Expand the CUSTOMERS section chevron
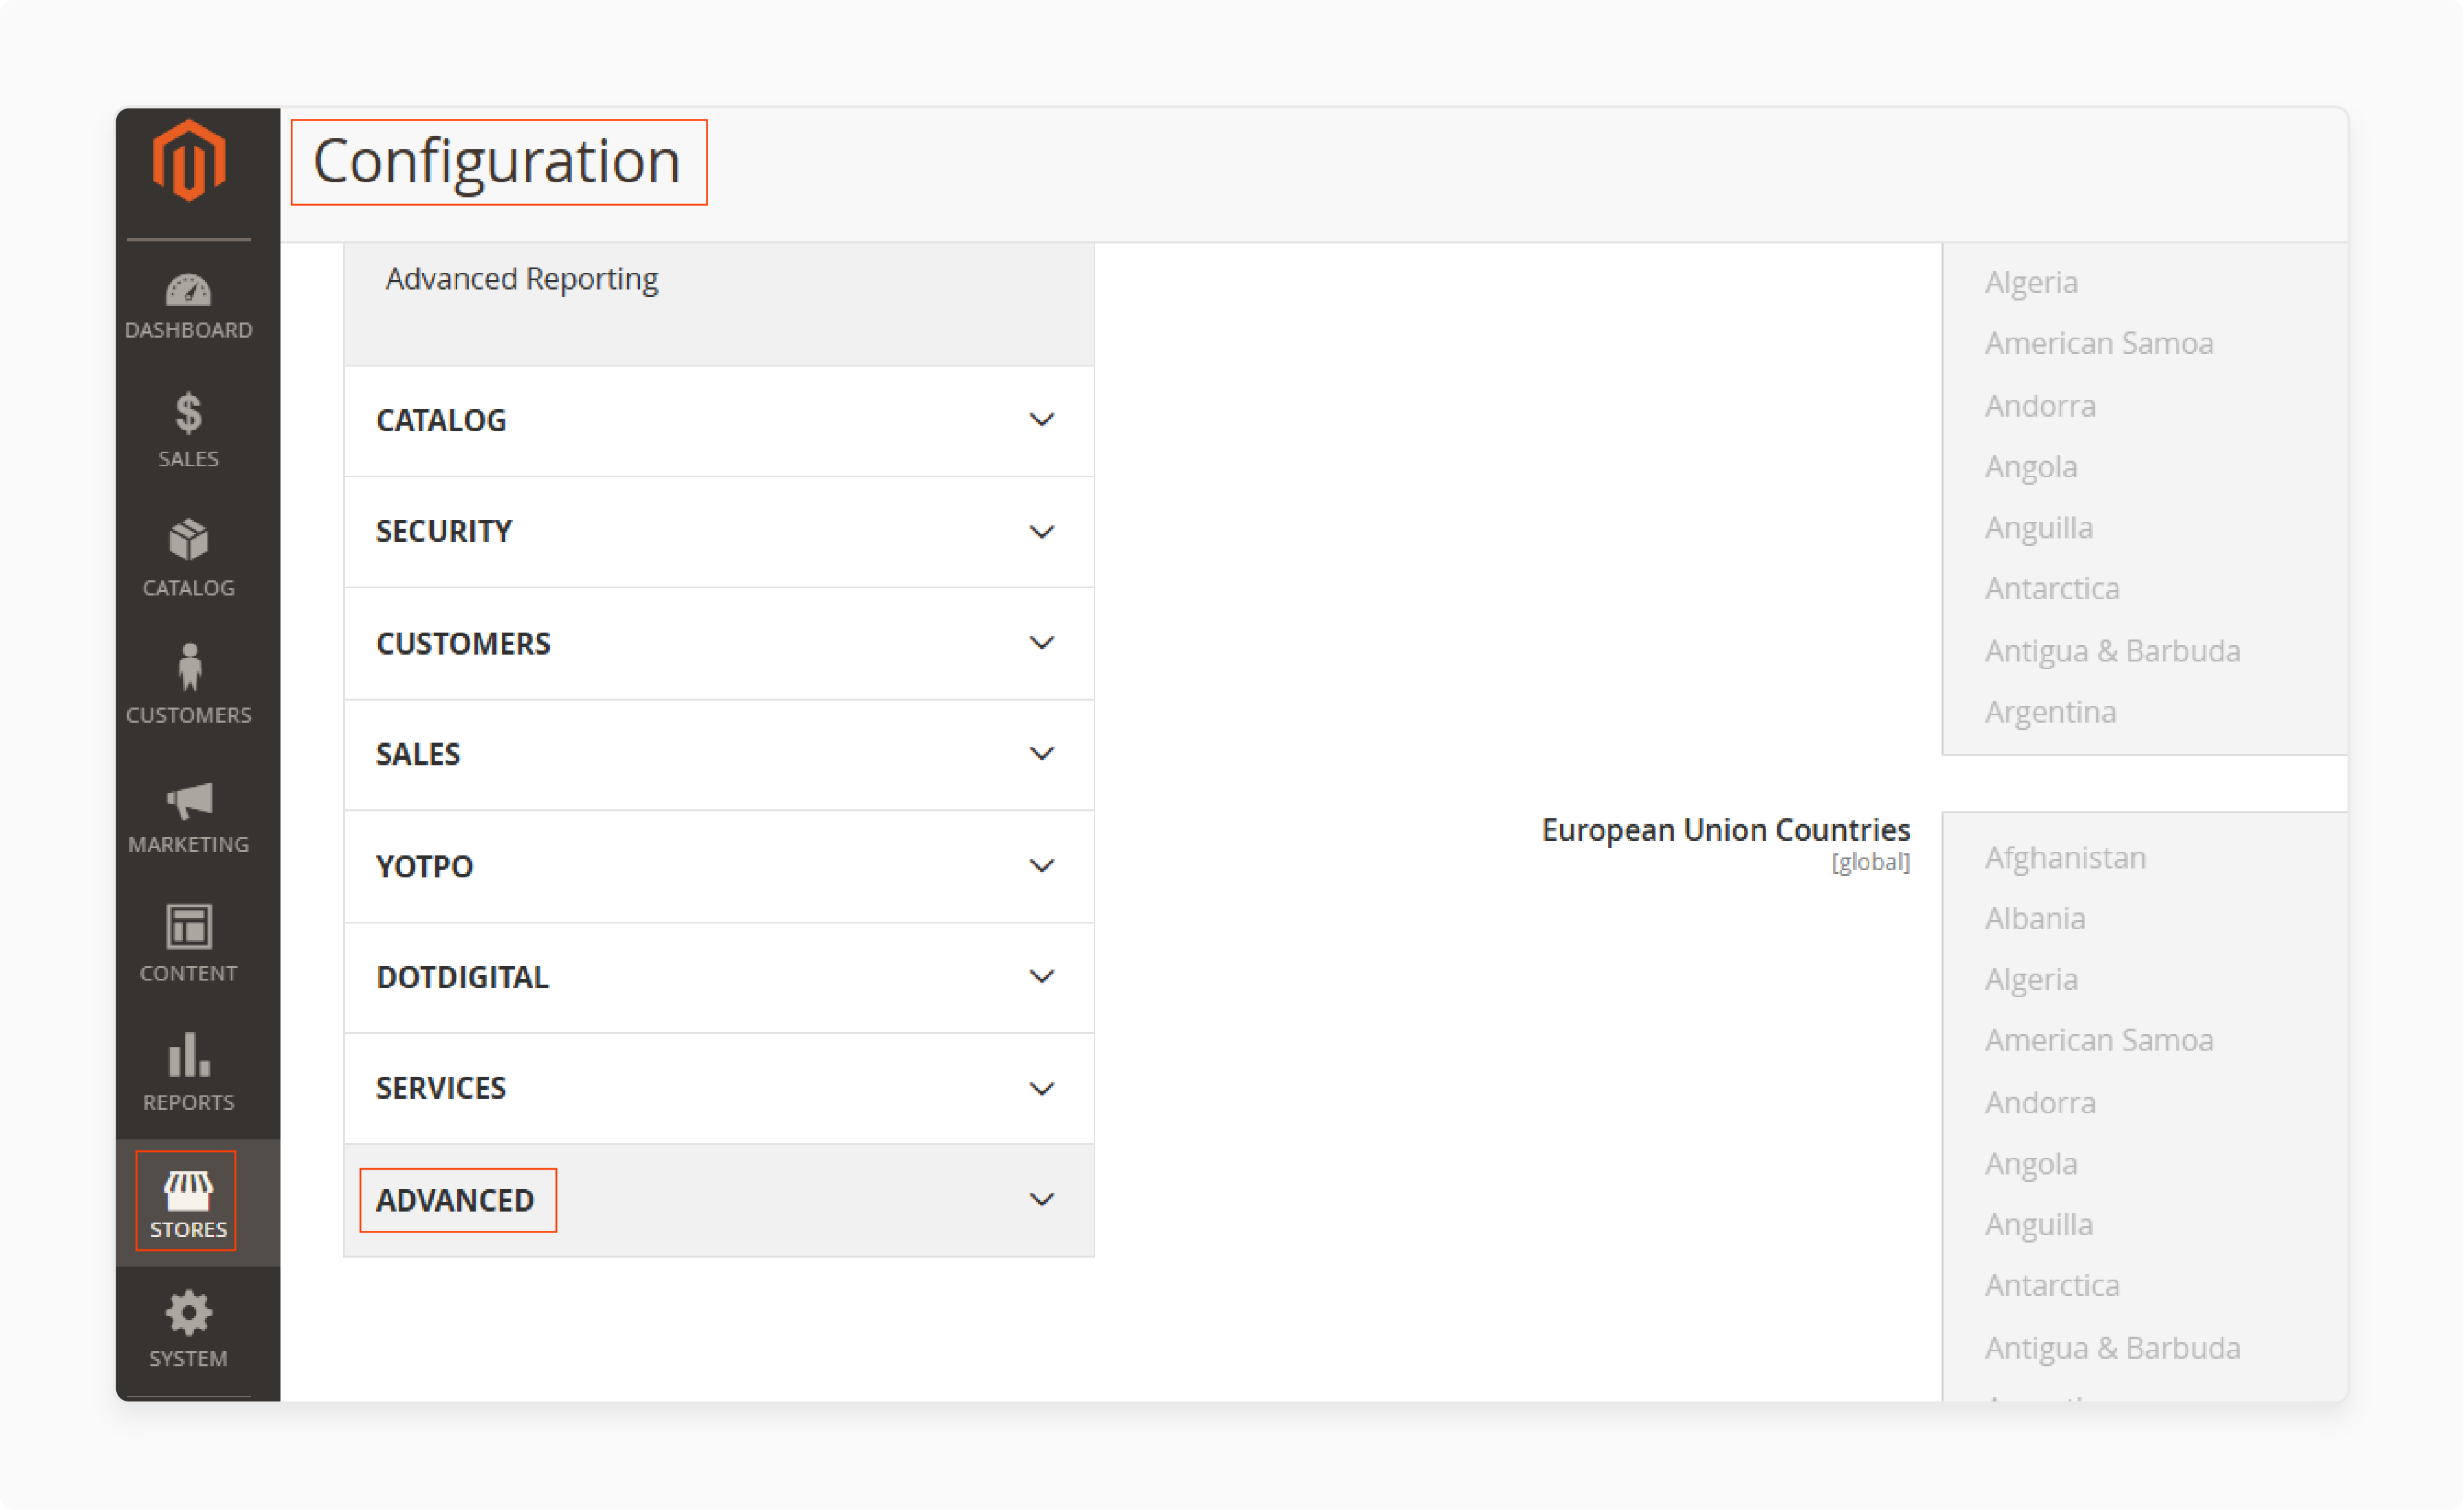 pyautogui.click(x=1042, y=643)
